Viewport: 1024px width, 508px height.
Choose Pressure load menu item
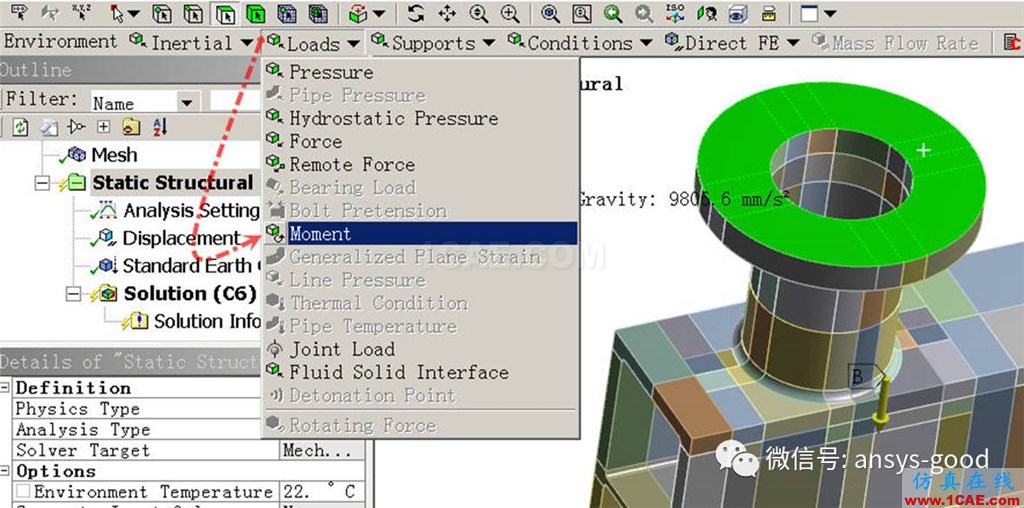click(x=421, y=71)
